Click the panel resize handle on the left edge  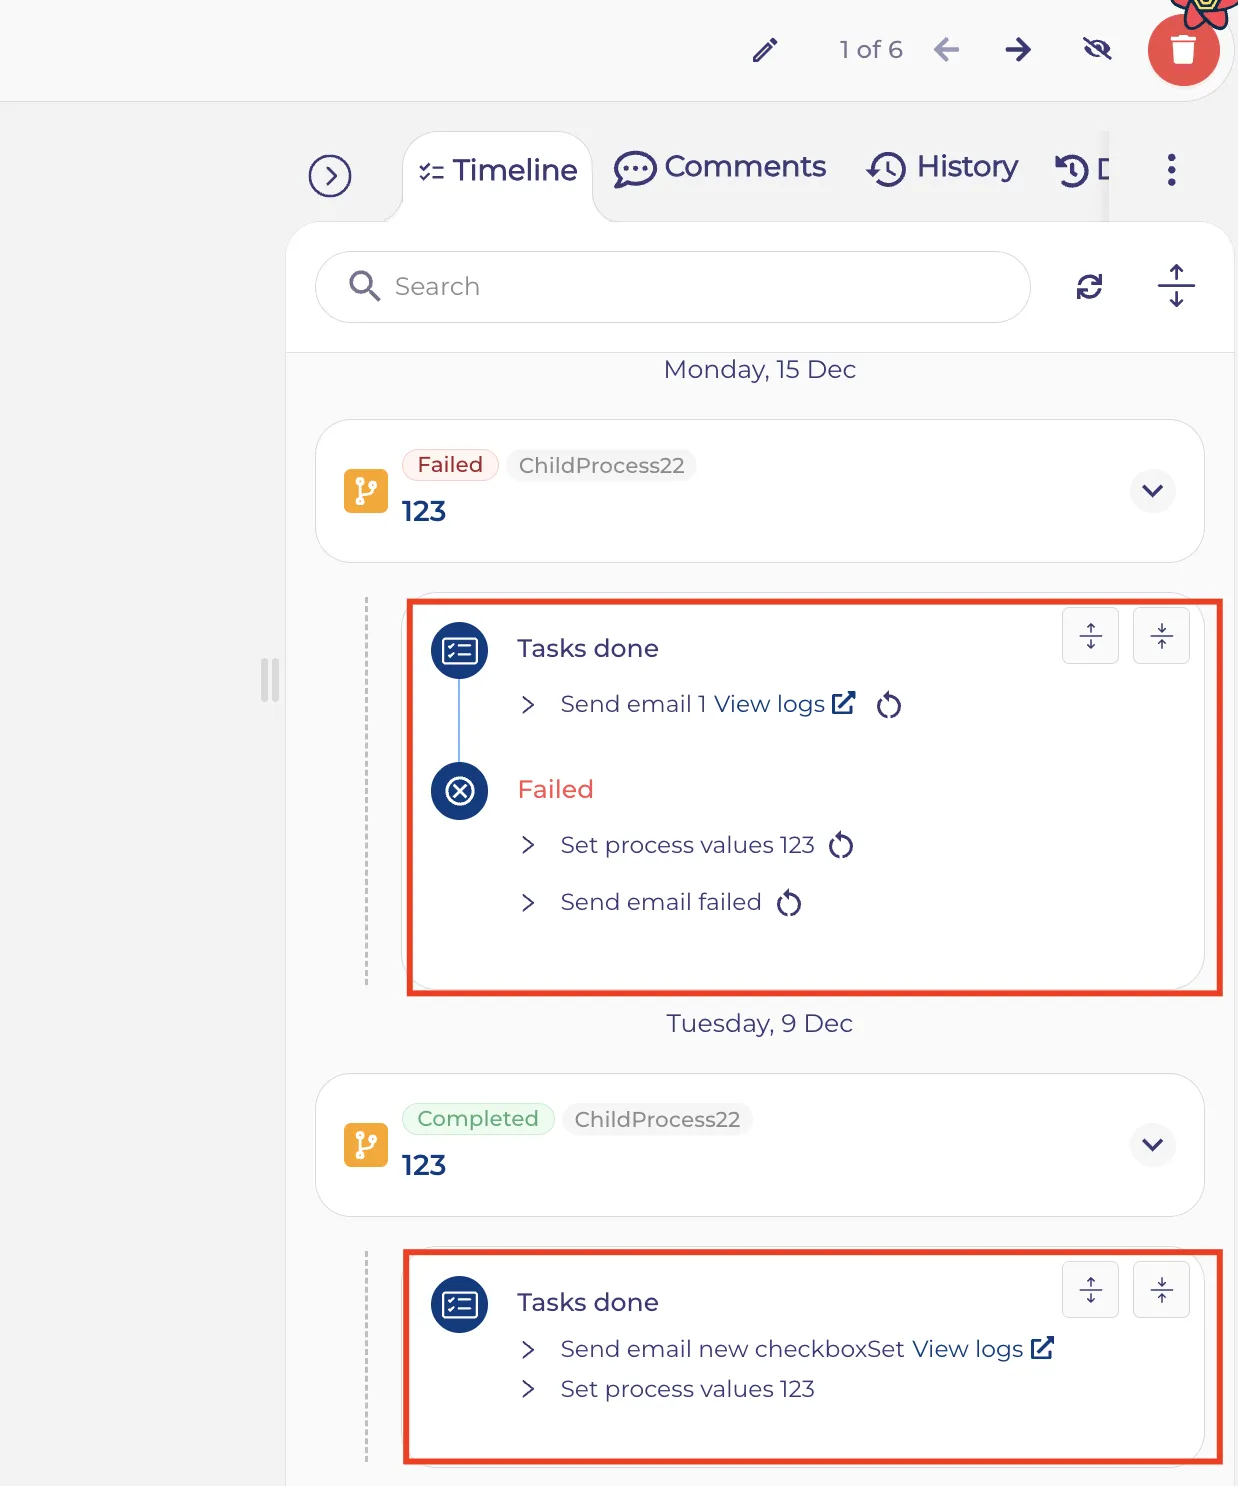click(270, 680)
